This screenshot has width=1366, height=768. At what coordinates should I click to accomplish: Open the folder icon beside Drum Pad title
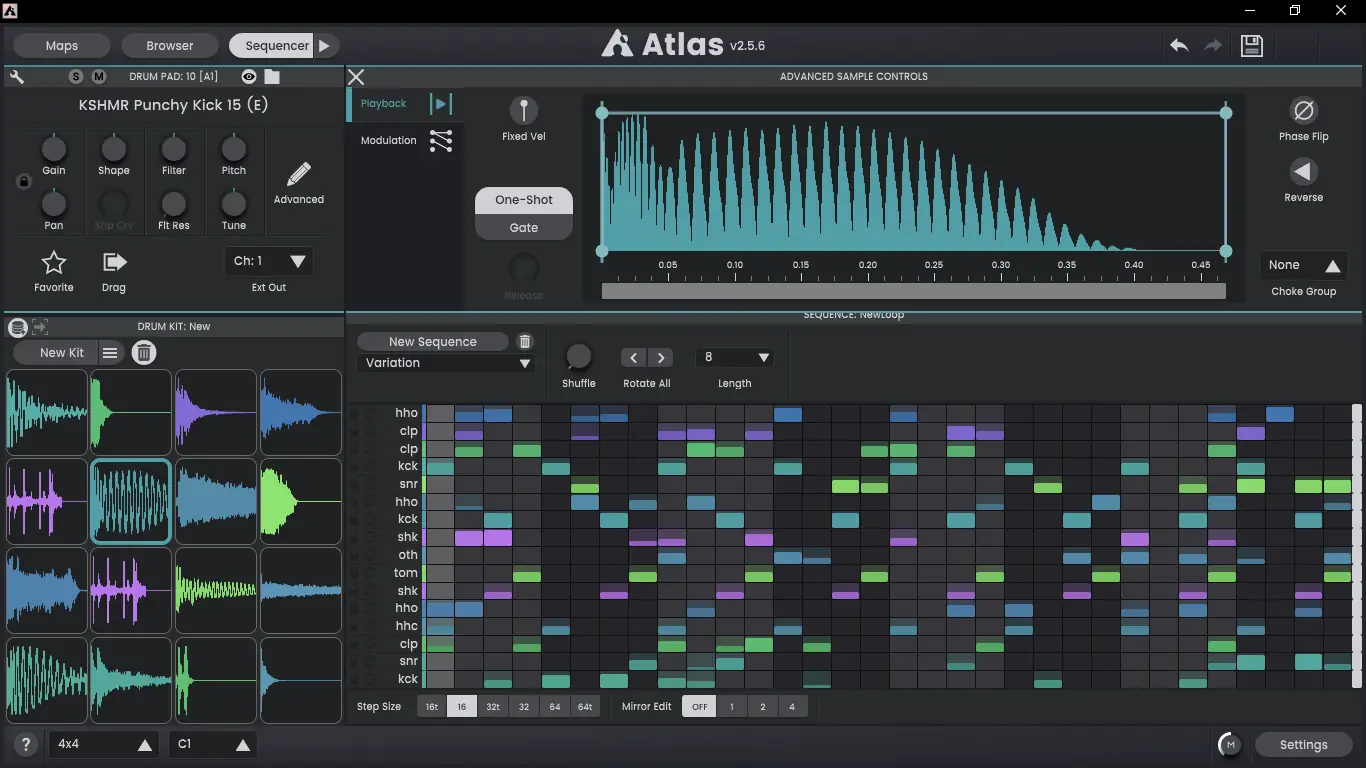click(272, 77)
